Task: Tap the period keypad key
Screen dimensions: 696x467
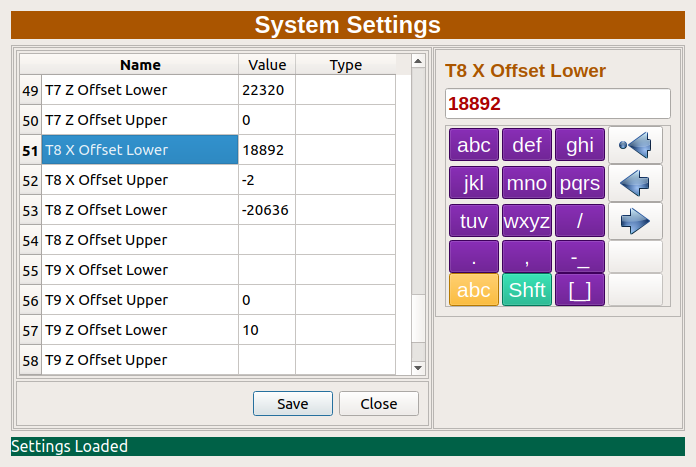Action: click(474, 257)
